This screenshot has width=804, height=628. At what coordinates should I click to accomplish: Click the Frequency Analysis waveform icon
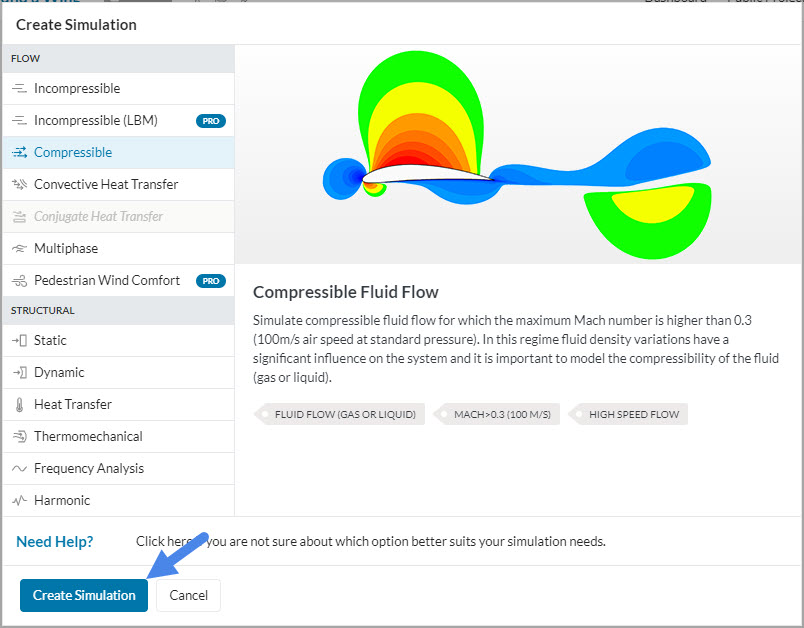tap(18, 468)
